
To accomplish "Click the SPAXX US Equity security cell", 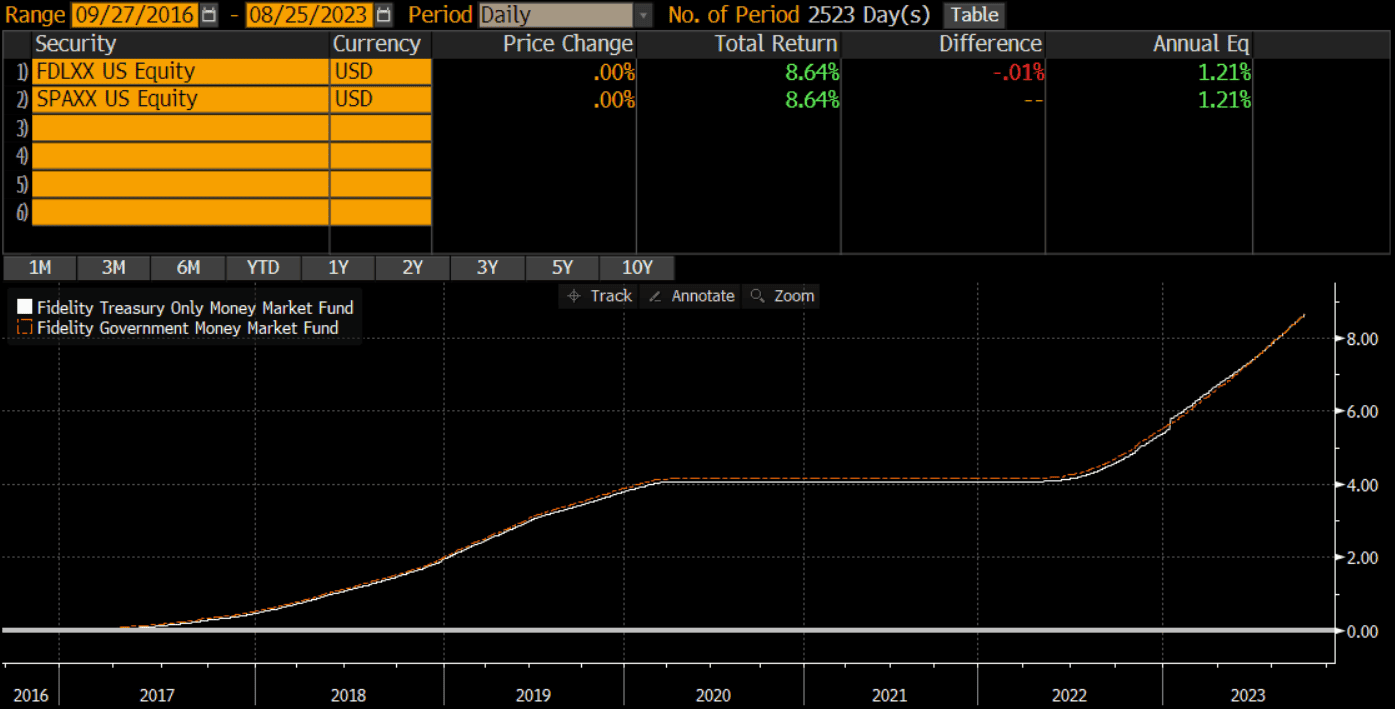I will (180, 99).
